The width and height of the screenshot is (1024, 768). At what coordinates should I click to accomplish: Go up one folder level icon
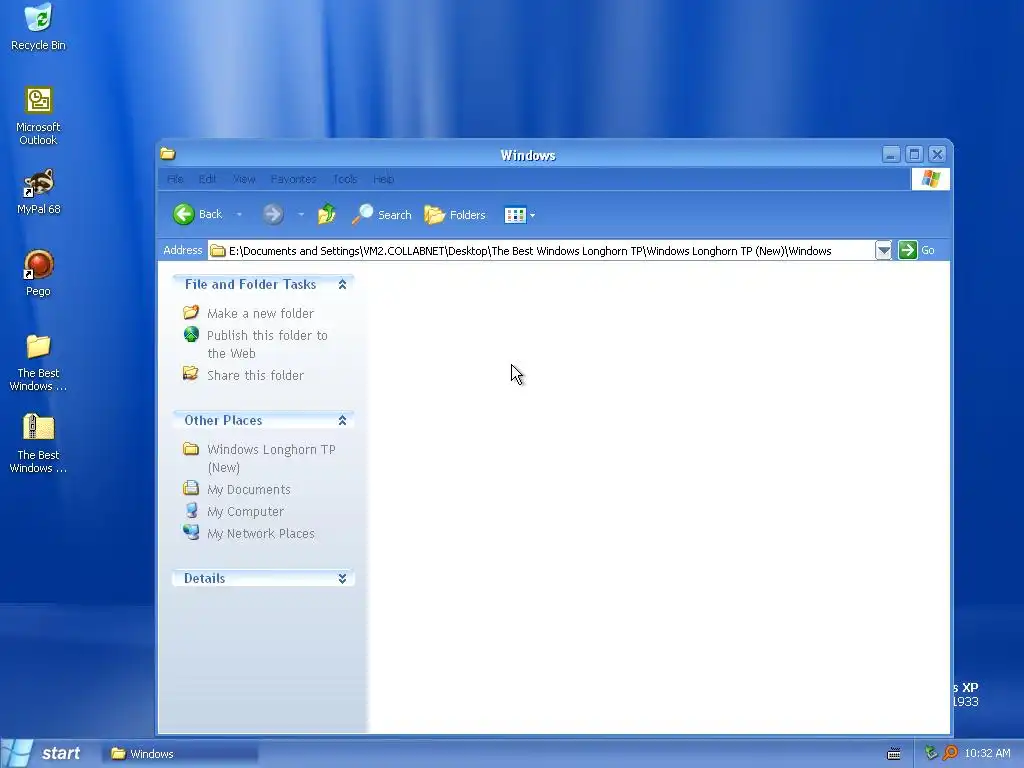coord(327,214)
